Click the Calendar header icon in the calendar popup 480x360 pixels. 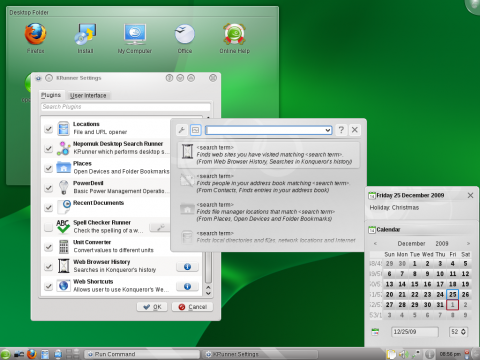(372, 230)
